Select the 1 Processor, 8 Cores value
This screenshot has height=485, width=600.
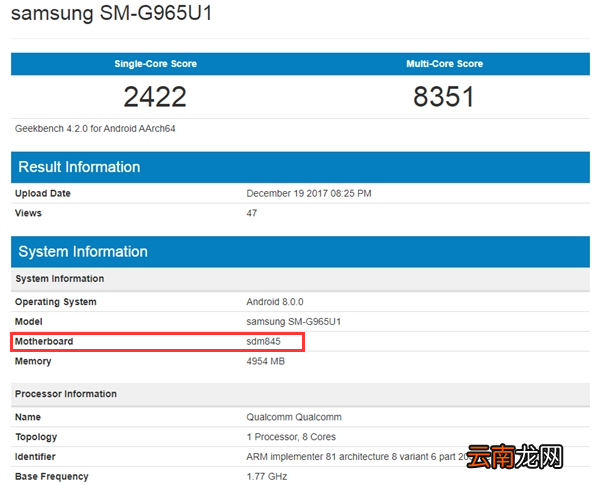tap(291, 437)
